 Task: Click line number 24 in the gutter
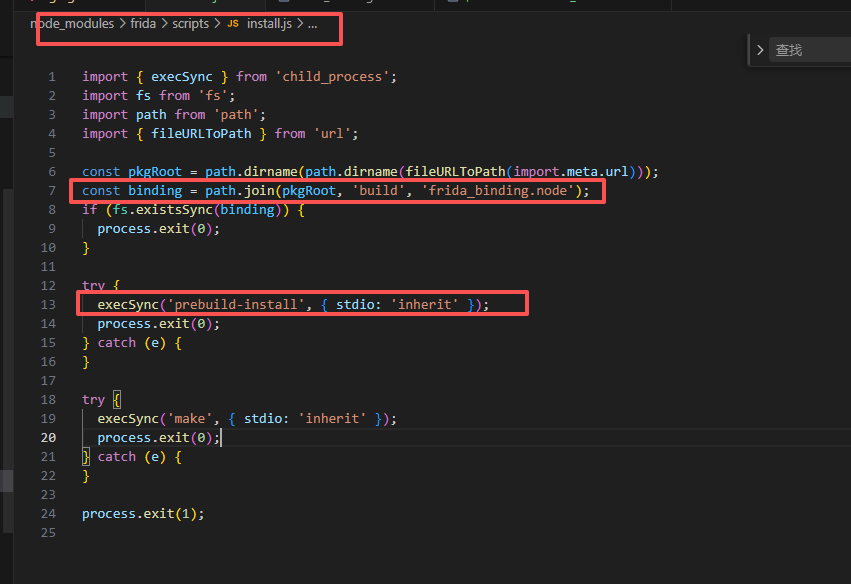48,514
